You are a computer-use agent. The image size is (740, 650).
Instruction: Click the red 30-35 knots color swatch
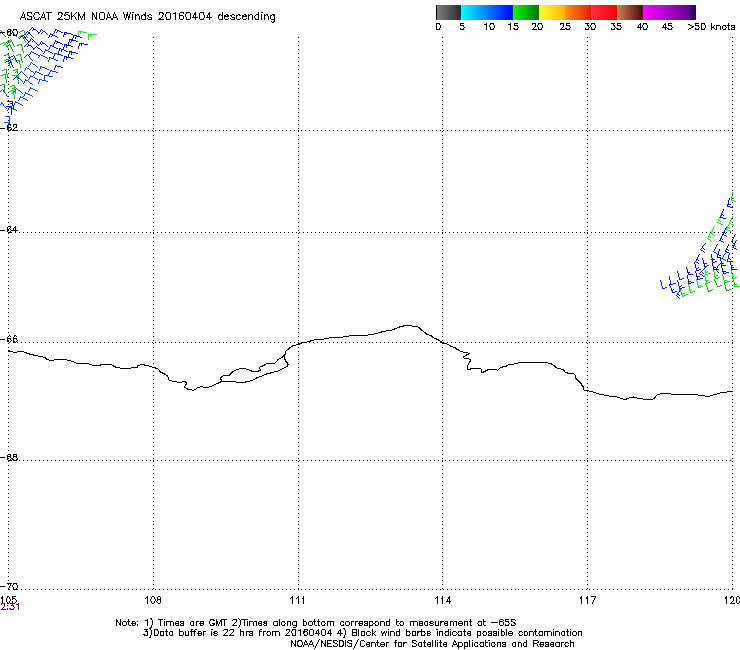[604, 12]
